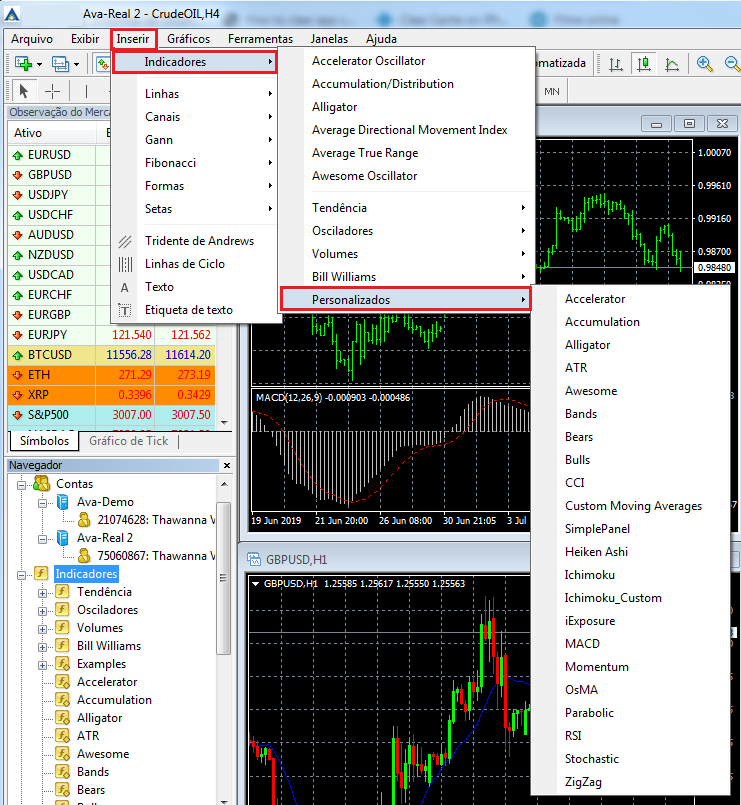The width and height of the screenshot is (741, 805).
Task: Click the zoom in magnifier icon
Action: point(705,64)
